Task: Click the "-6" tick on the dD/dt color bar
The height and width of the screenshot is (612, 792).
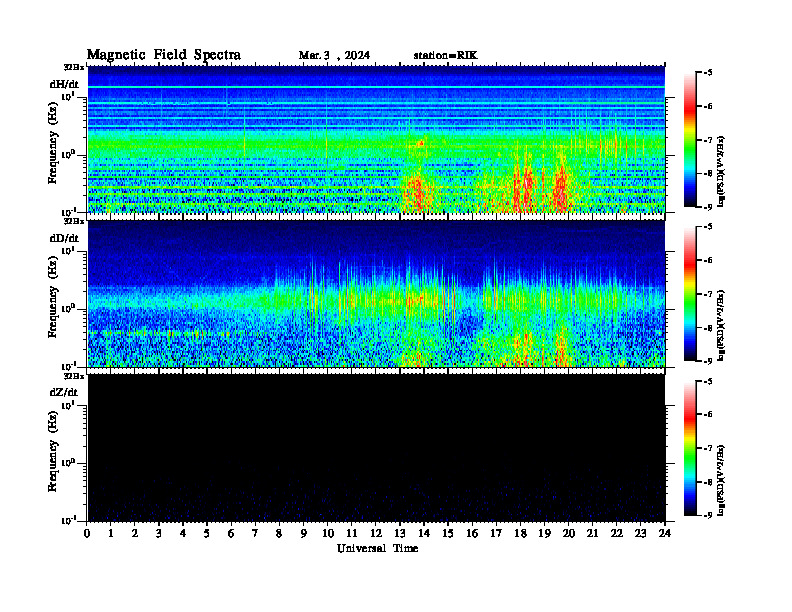Action: (x=707, y=261)
